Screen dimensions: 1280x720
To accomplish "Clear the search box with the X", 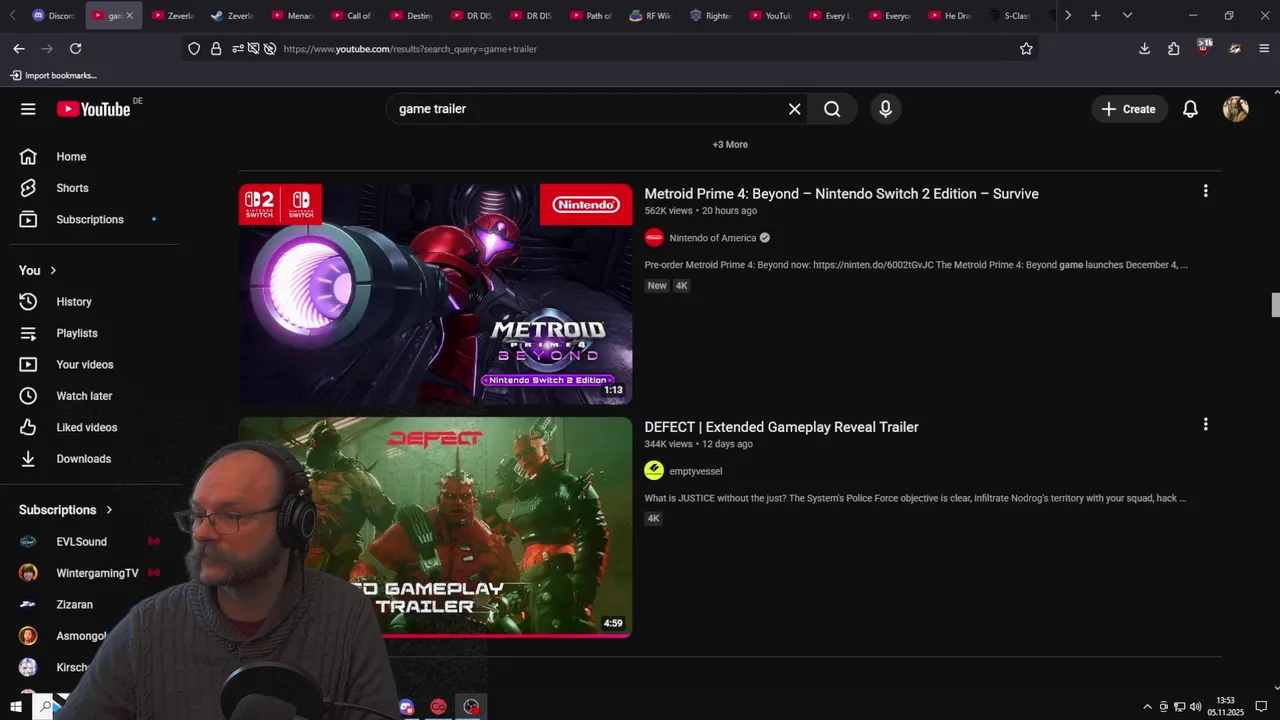I will (x=795, y=109).
